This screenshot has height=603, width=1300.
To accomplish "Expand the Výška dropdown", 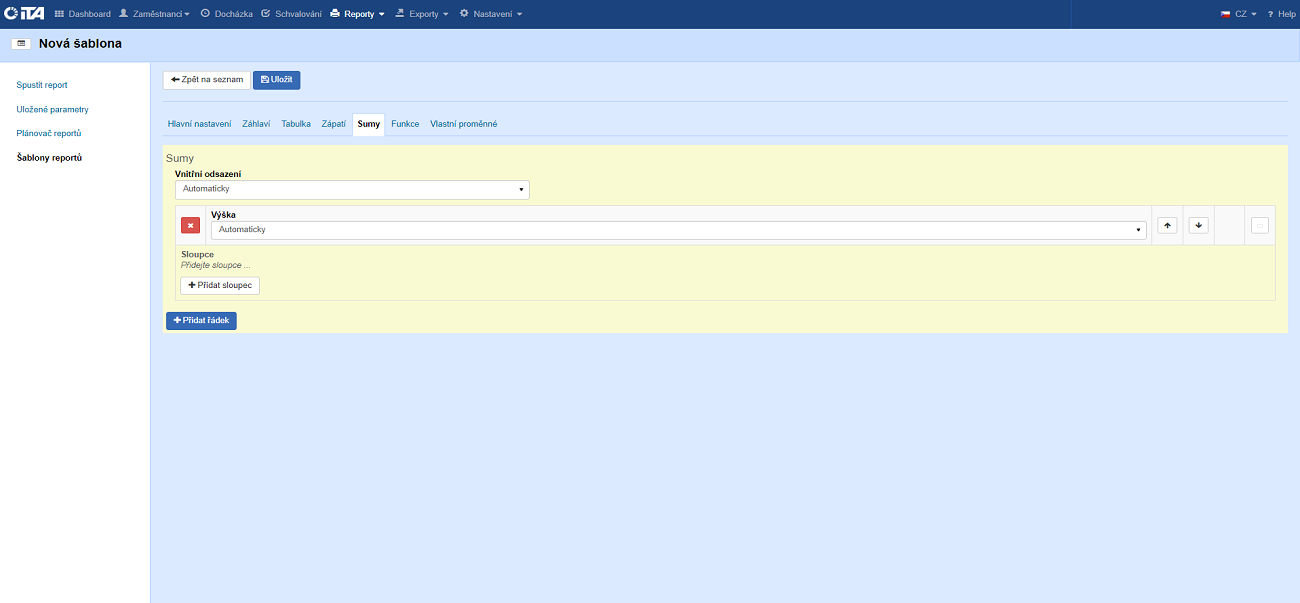I will coord(678,230).
